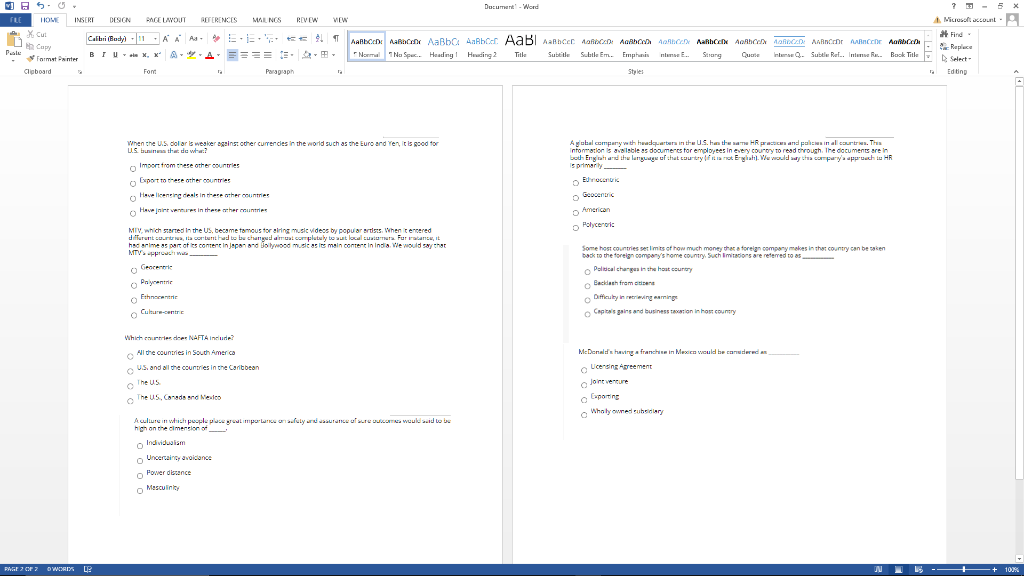
Task: Open the Borders dropdown
Action: click(x=333, y=55)
